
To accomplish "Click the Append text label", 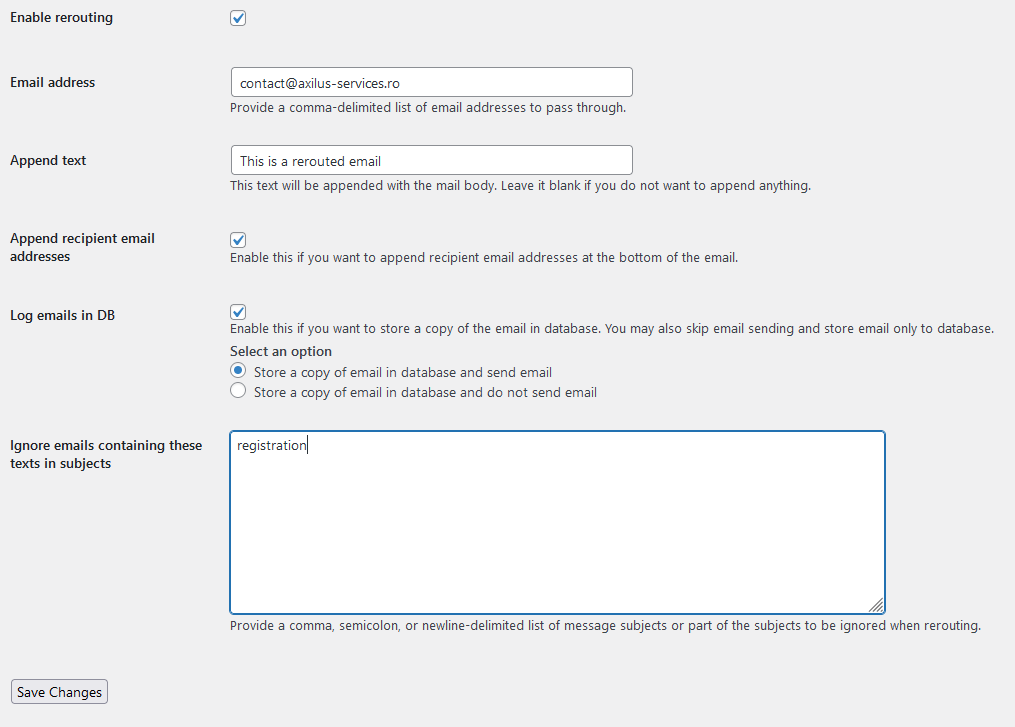I will coord(48,161).
